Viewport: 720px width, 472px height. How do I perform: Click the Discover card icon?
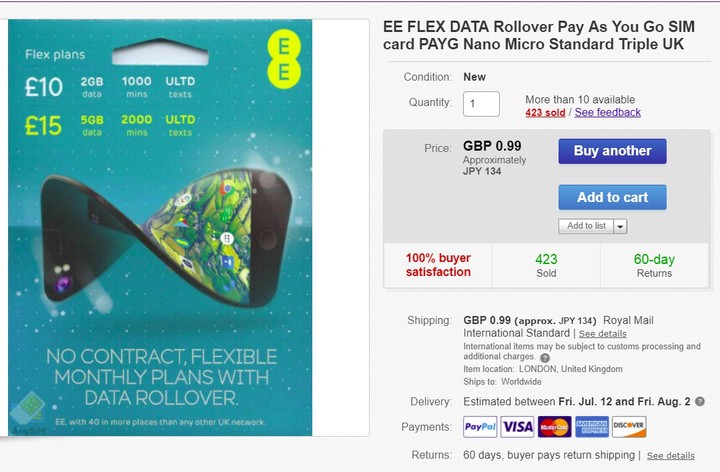629,427
